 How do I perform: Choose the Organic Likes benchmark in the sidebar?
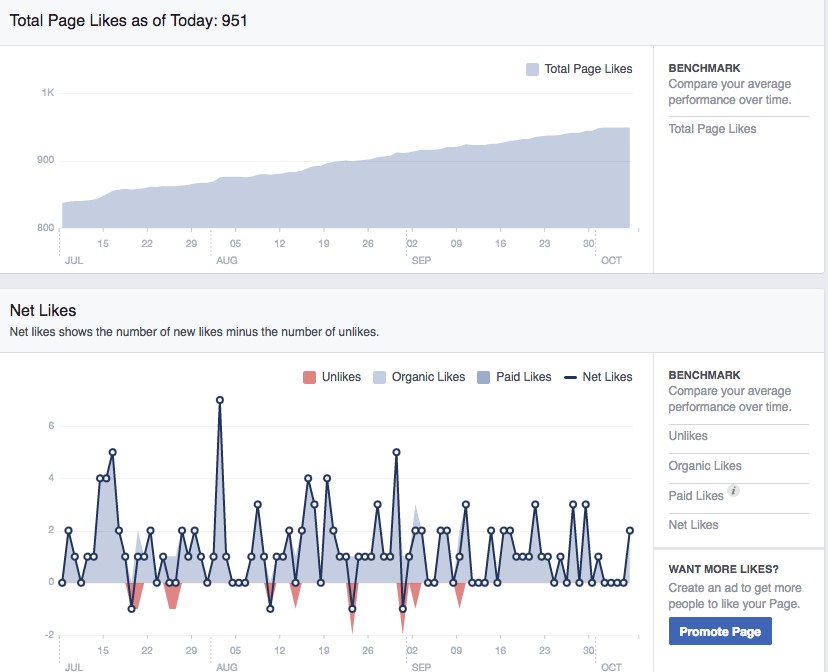704,466
